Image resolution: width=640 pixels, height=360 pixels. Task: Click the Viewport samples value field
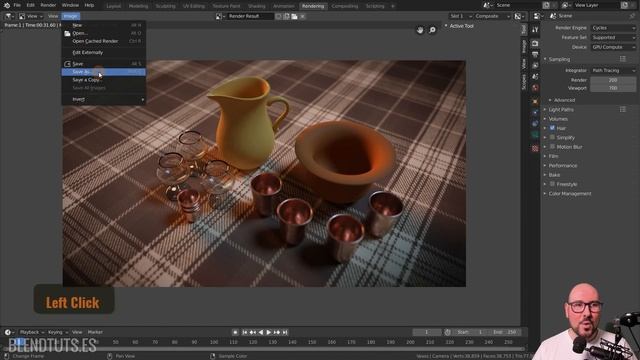coord(613,88)
